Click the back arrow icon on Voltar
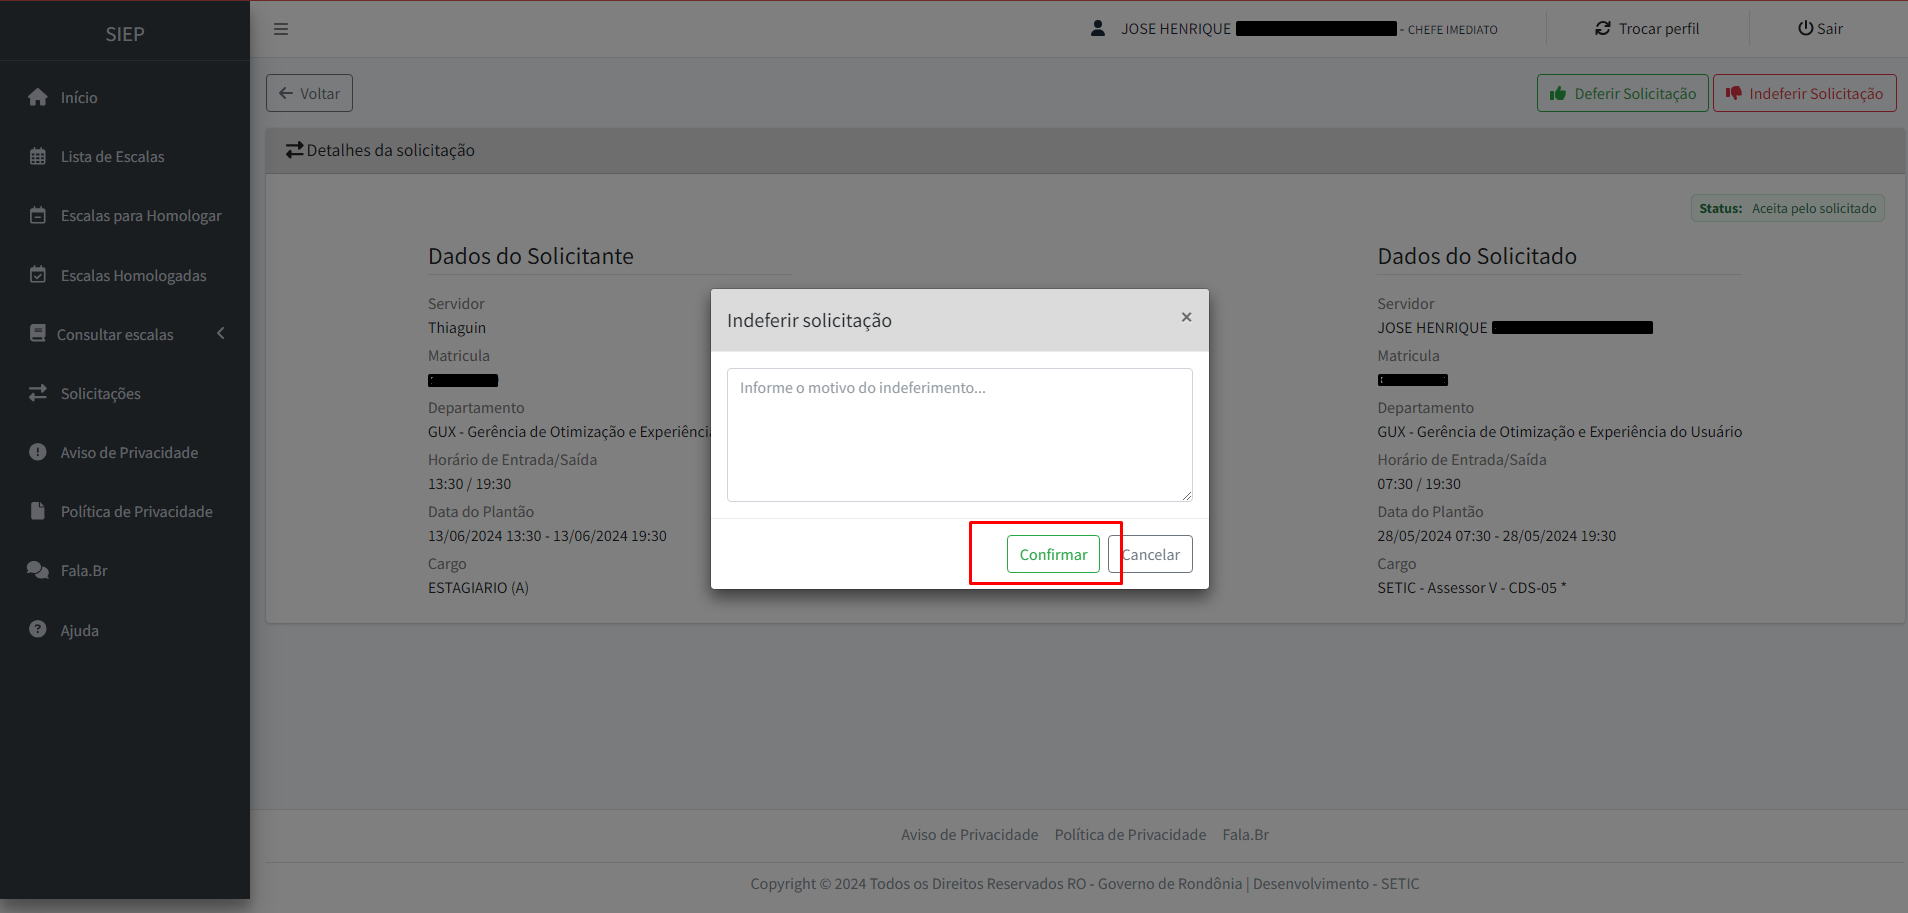This screenshot has width=1908, height=913. (286, 93)
